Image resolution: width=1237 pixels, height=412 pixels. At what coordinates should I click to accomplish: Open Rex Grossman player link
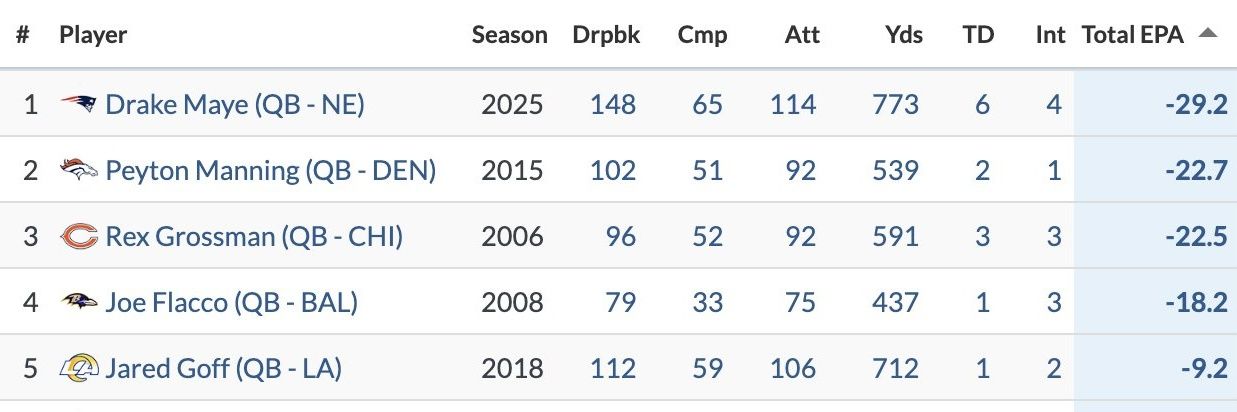[253, 237]
